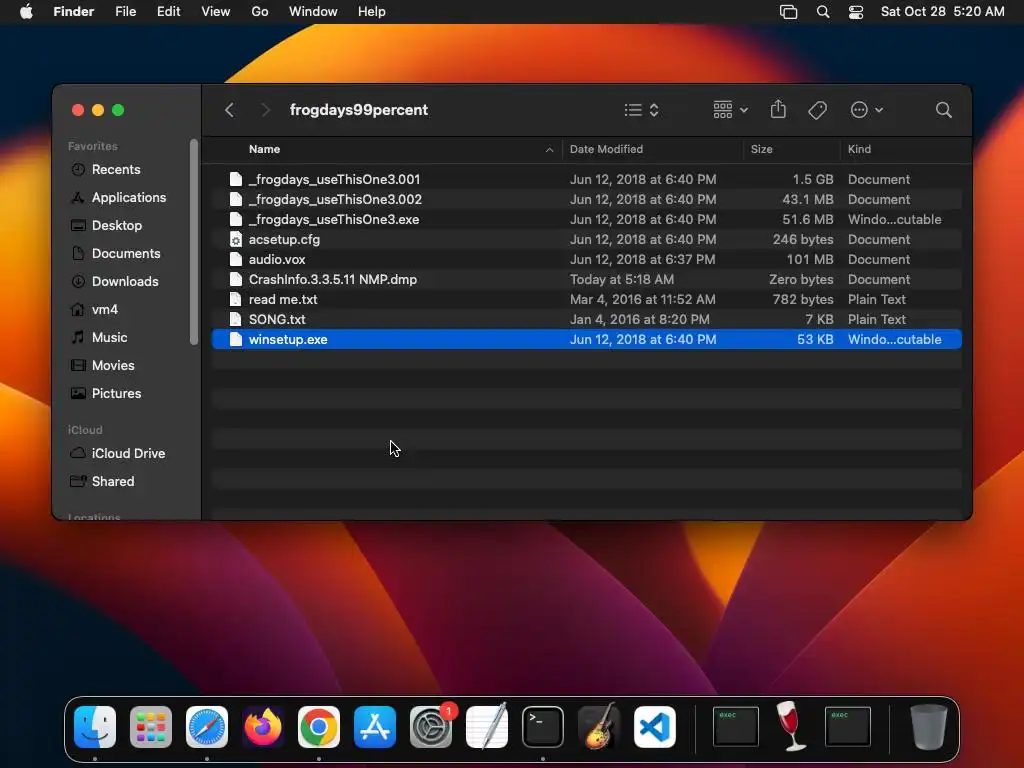The height and width of the screenshot is (768, 1024).
Task: Open the Go menu
Action: pos(260,12)
